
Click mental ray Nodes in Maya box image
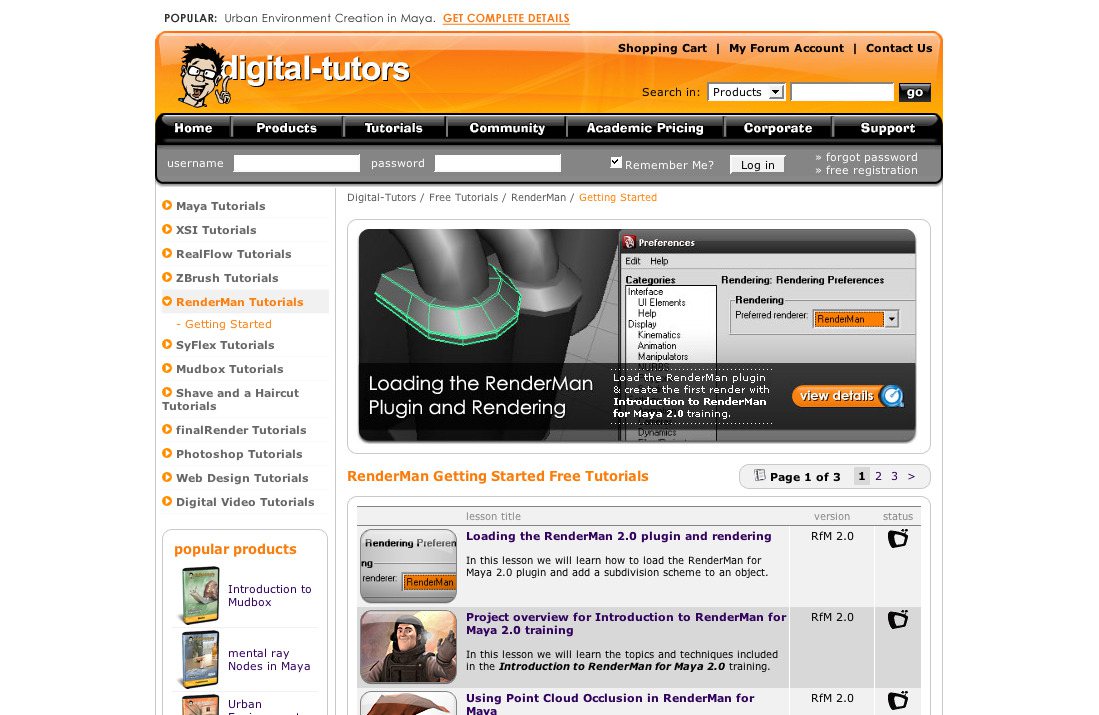(200, 659)
